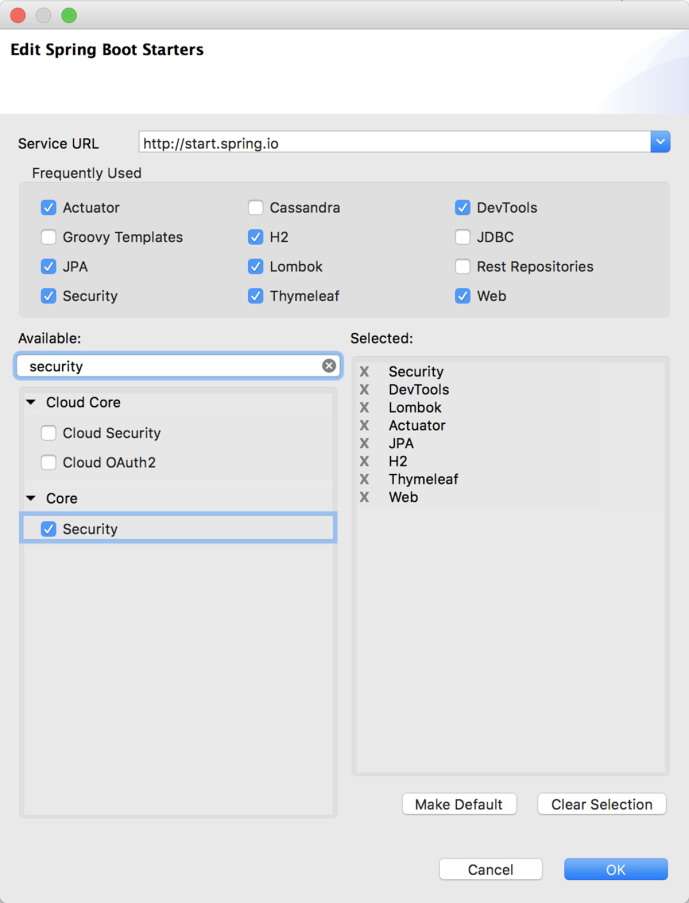Confirm with the OK button
The height and width of the screenshot is (903, 689).
coord(616,869)
